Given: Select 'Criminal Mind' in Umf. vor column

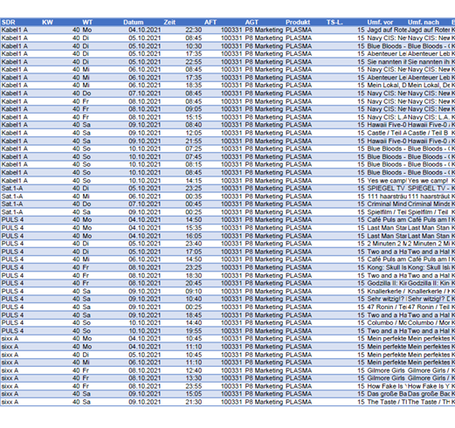Looking at the screenshot, I should [x=387, y=204].
